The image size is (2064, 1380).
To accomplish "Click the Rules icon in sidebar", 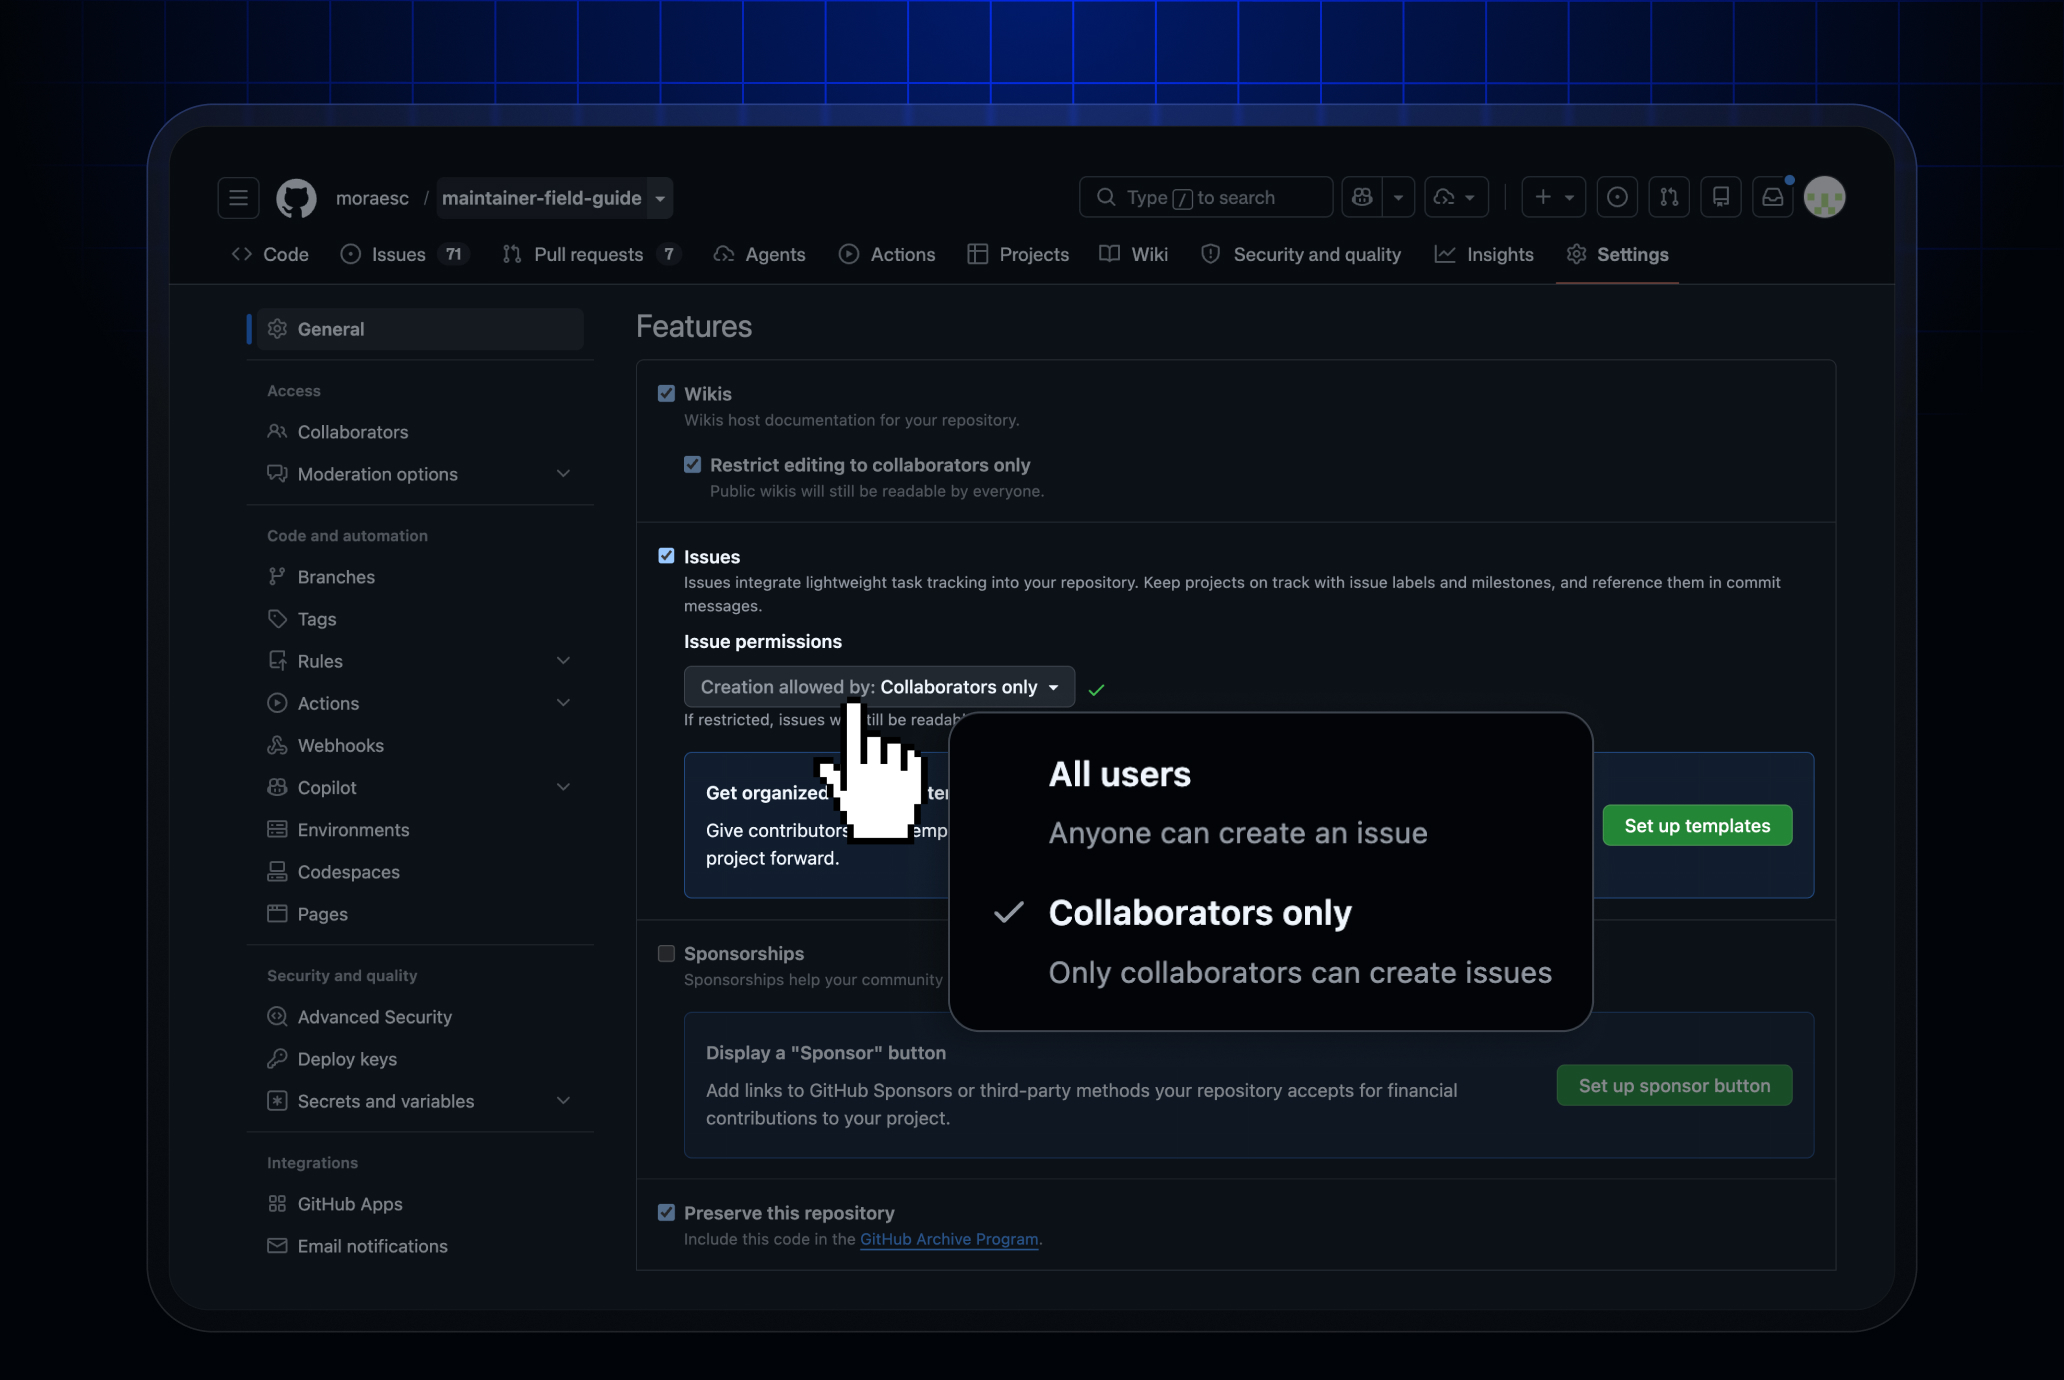I will tap(278, 661).
